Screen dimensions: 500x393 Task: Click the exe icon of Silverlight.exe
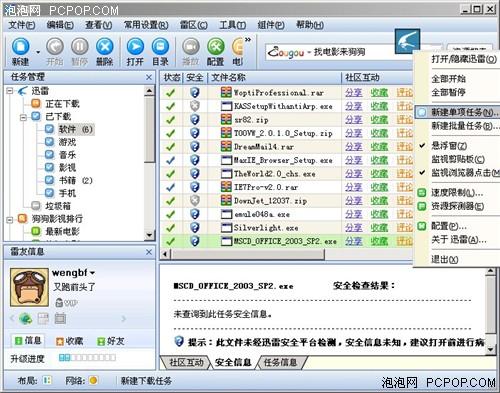pyautogui.click(x=226, y=228)
